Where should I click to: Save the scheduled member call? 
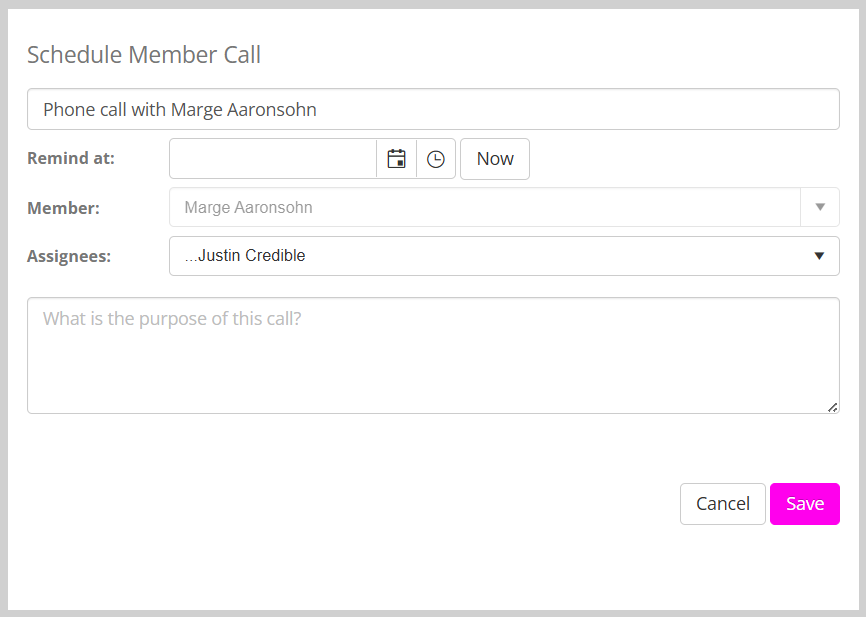[804, 504]
